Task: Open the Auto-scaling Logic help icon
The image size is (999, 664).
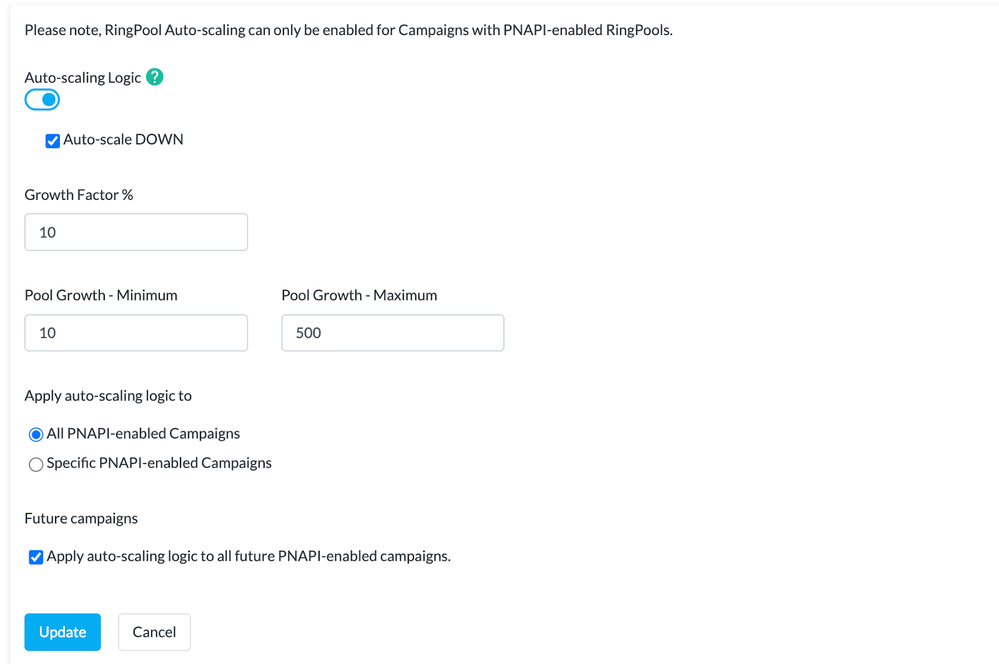Action: 154,77
